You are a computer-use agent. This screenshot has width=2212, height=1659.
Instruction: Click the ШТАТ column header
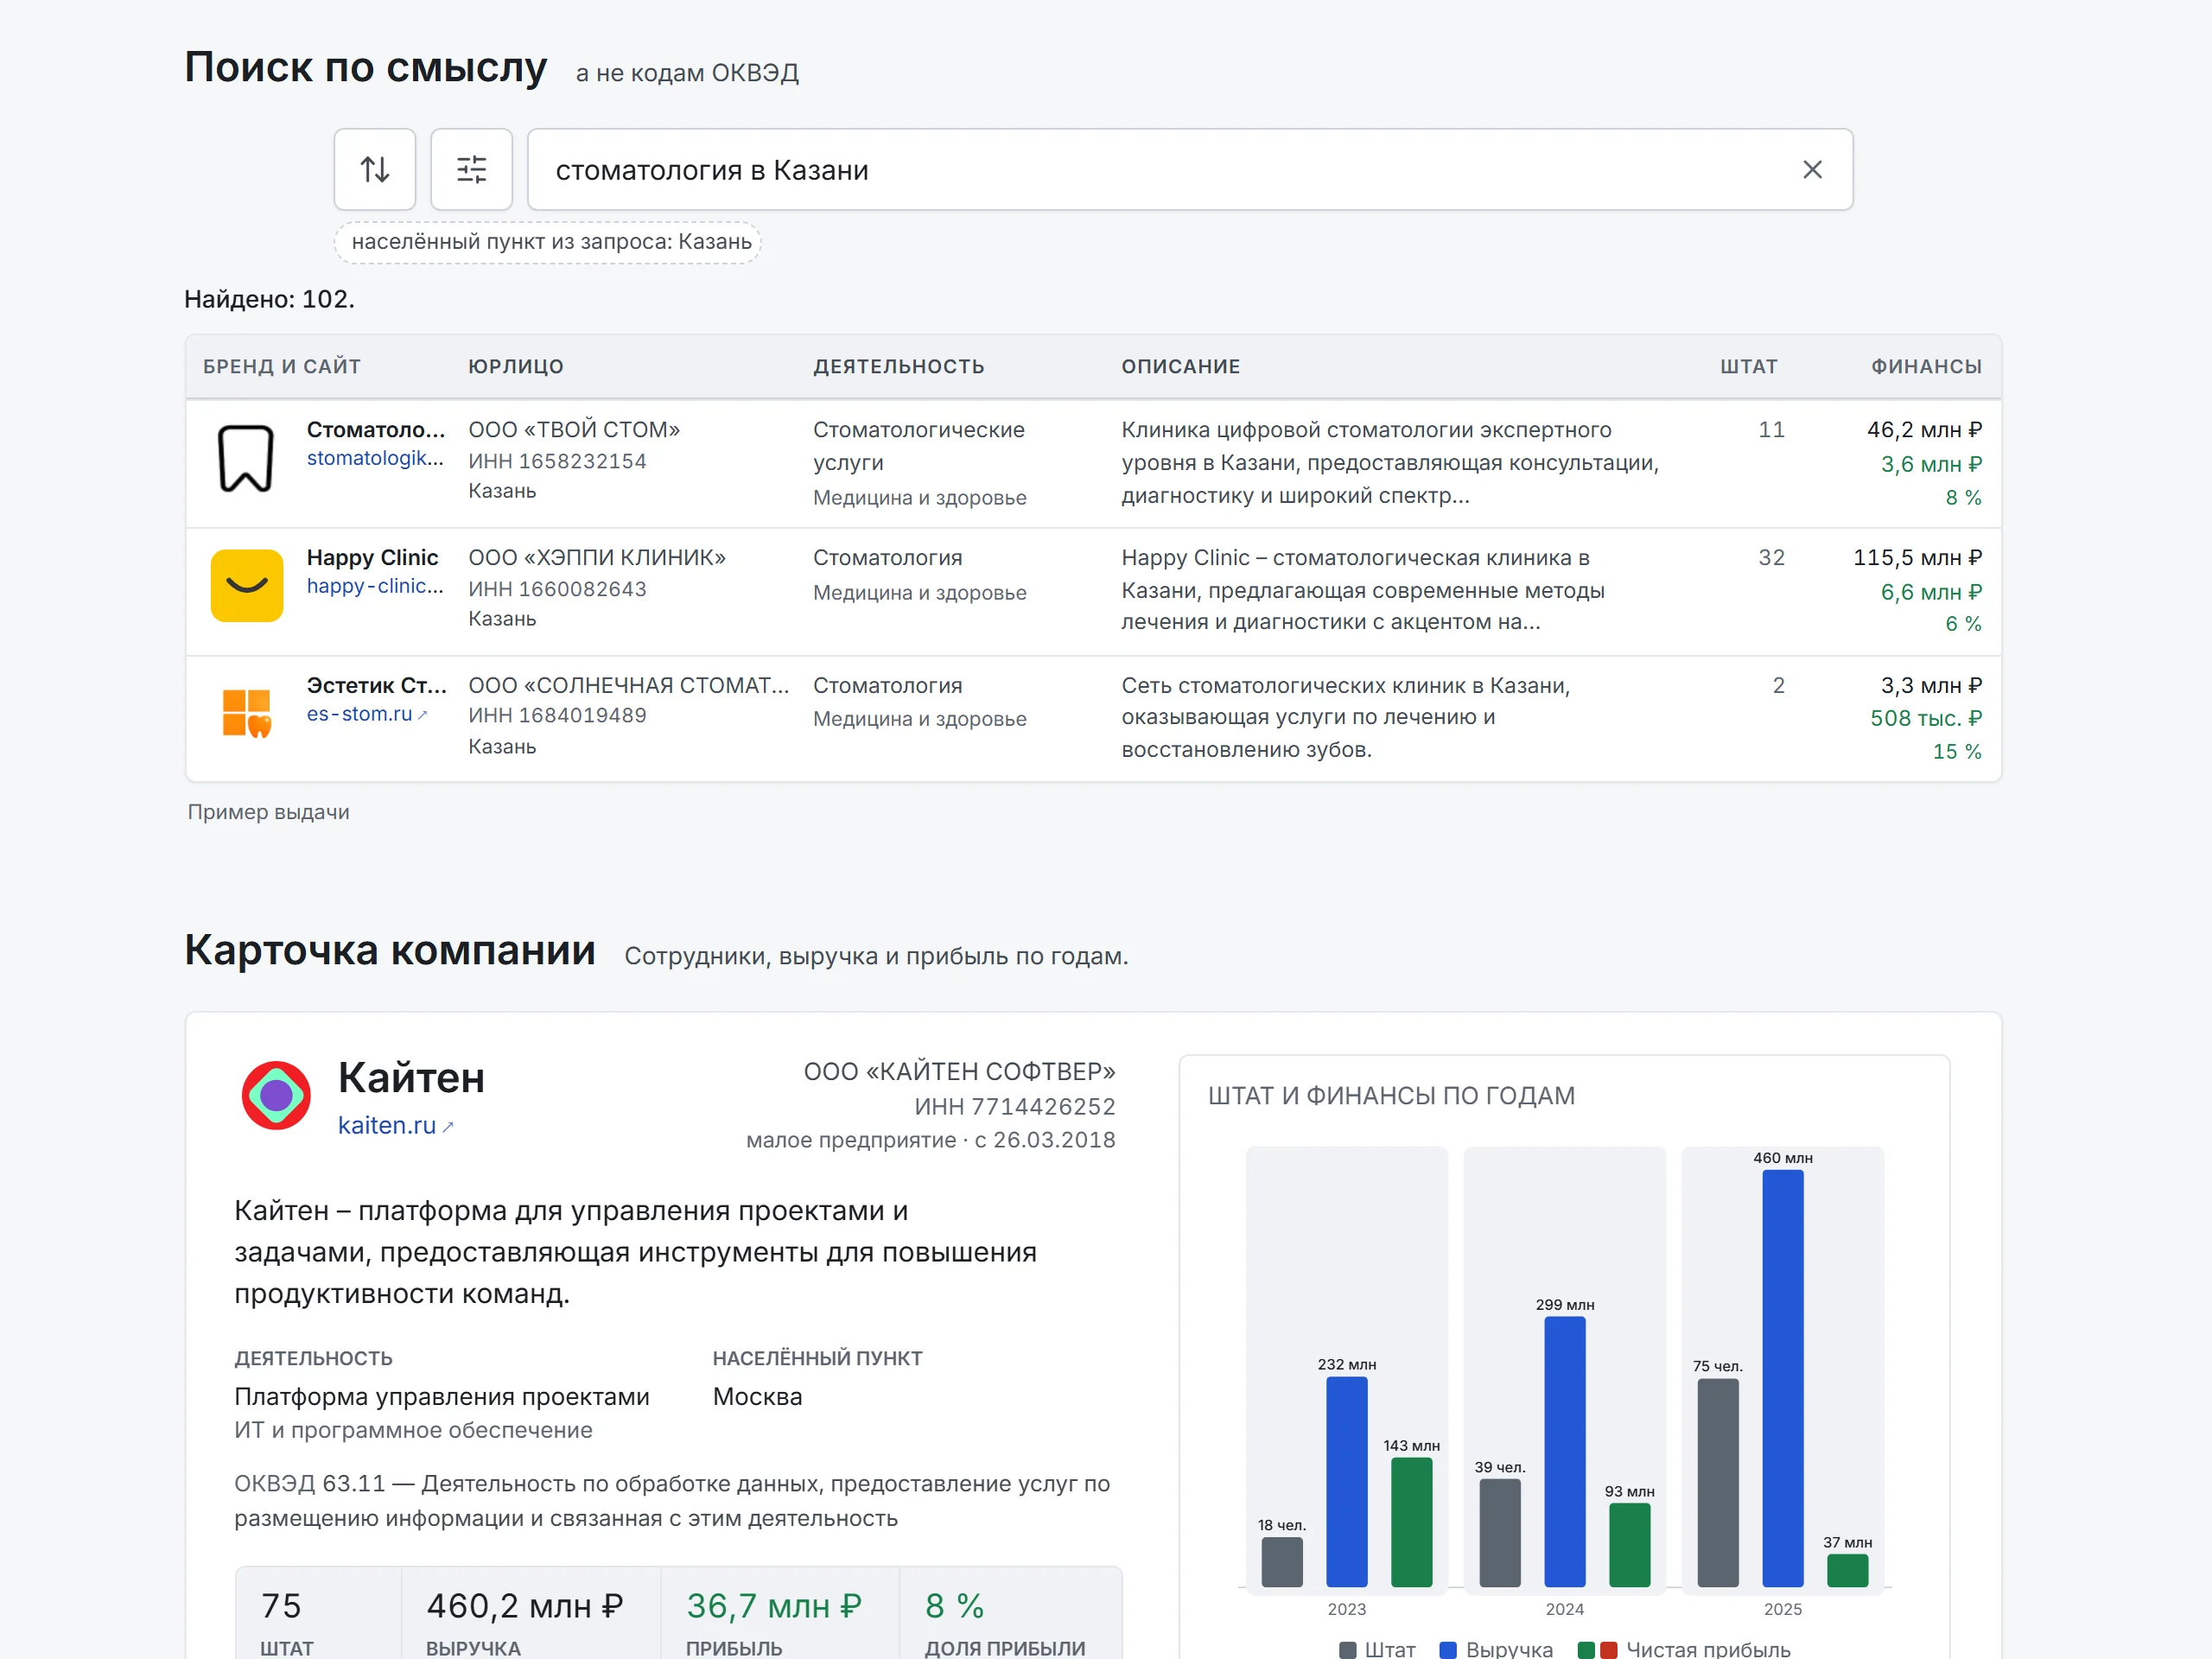click(1749, 366)
